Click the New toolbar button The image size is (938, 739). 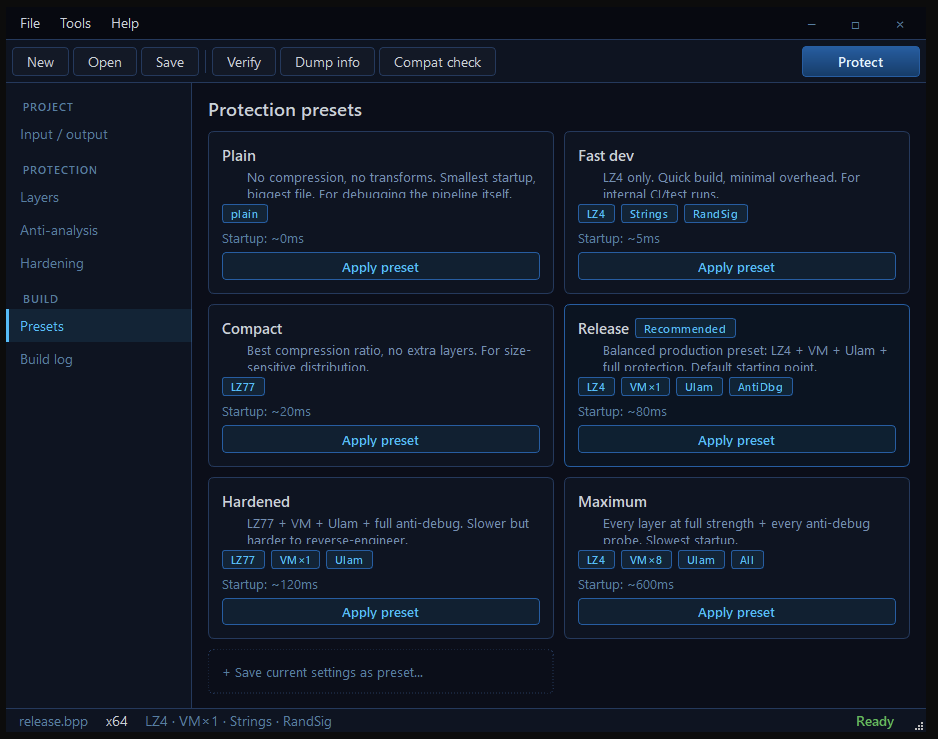click(x=41, y=62)
